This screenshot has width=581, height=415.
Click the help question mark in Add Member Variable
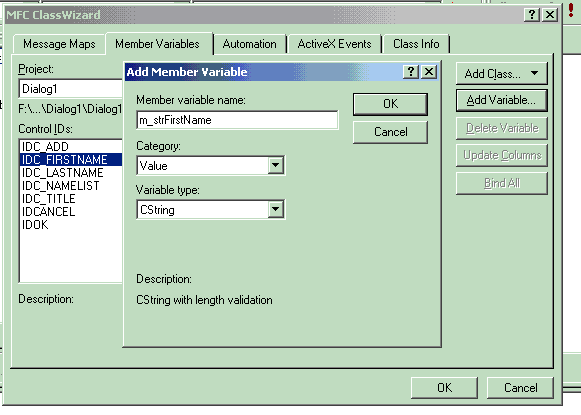click(411, 72)
